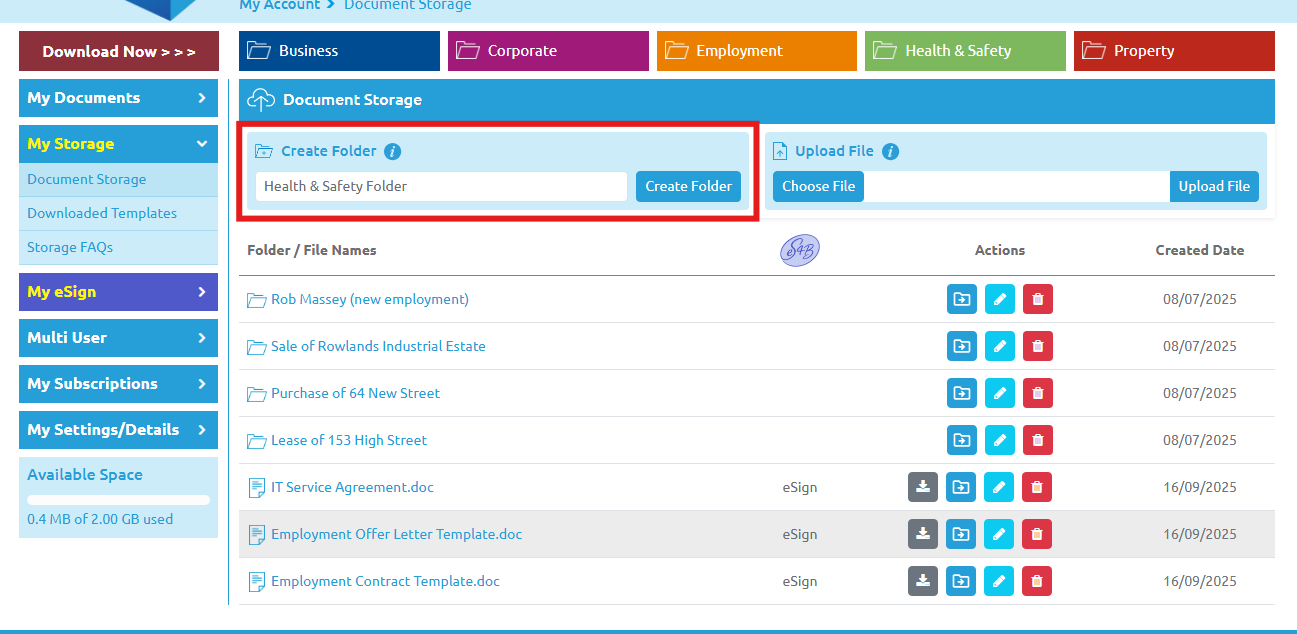This screenshot has height=634, width=1297.
Task: Expand the My eSign menu
Action: (x=118, y=292)
